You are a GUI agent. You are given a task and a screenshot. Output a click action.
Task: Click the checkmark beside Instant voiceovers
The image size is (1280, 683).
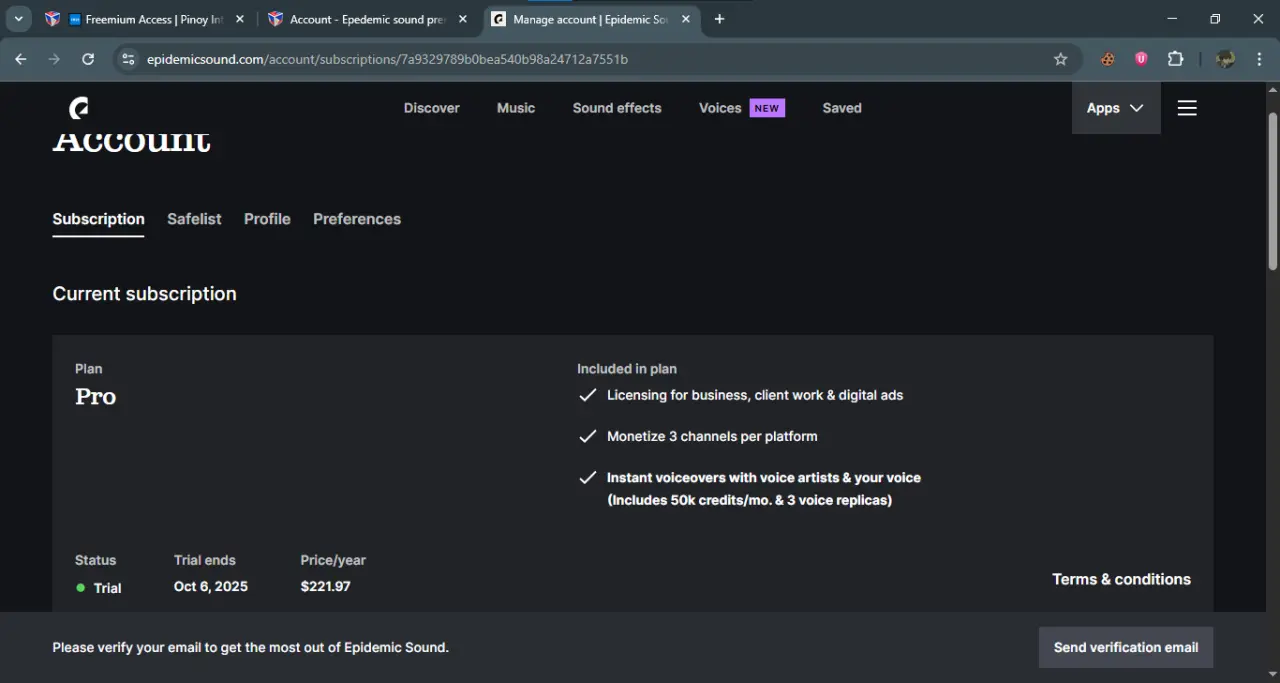click(588, 477)
